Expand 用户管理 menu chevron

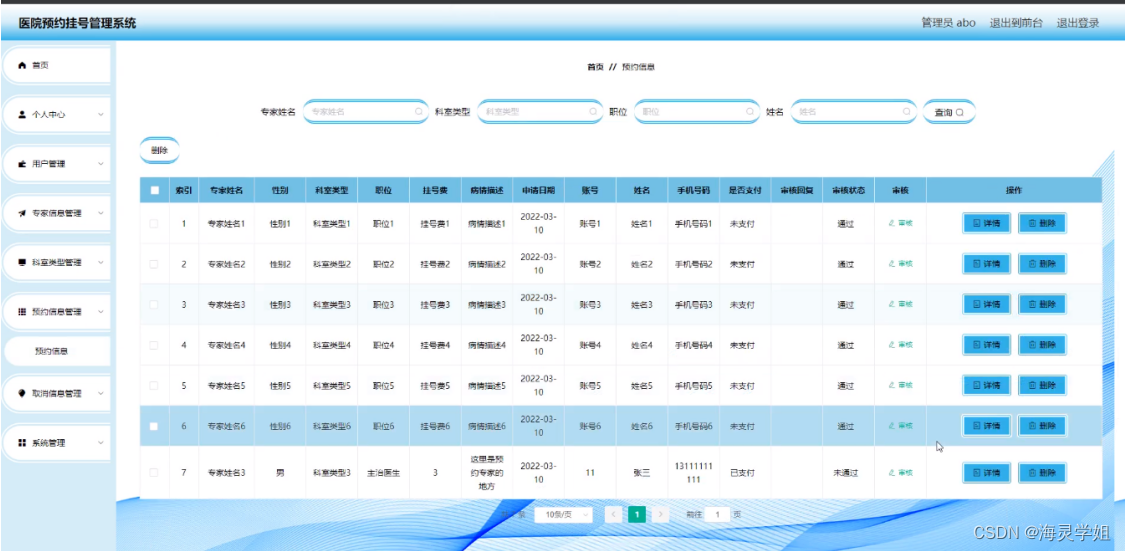[x=101, y=164]
